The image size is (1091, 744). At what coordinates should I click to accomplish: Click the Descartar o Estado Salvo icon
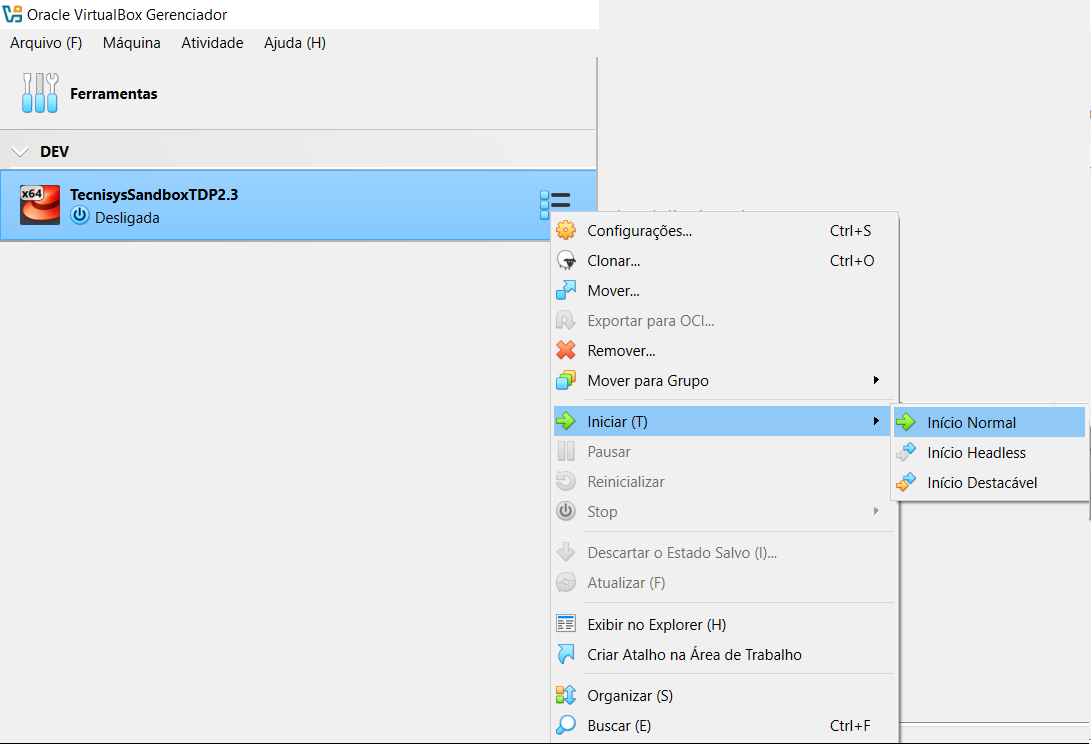(x=566, y=552)
